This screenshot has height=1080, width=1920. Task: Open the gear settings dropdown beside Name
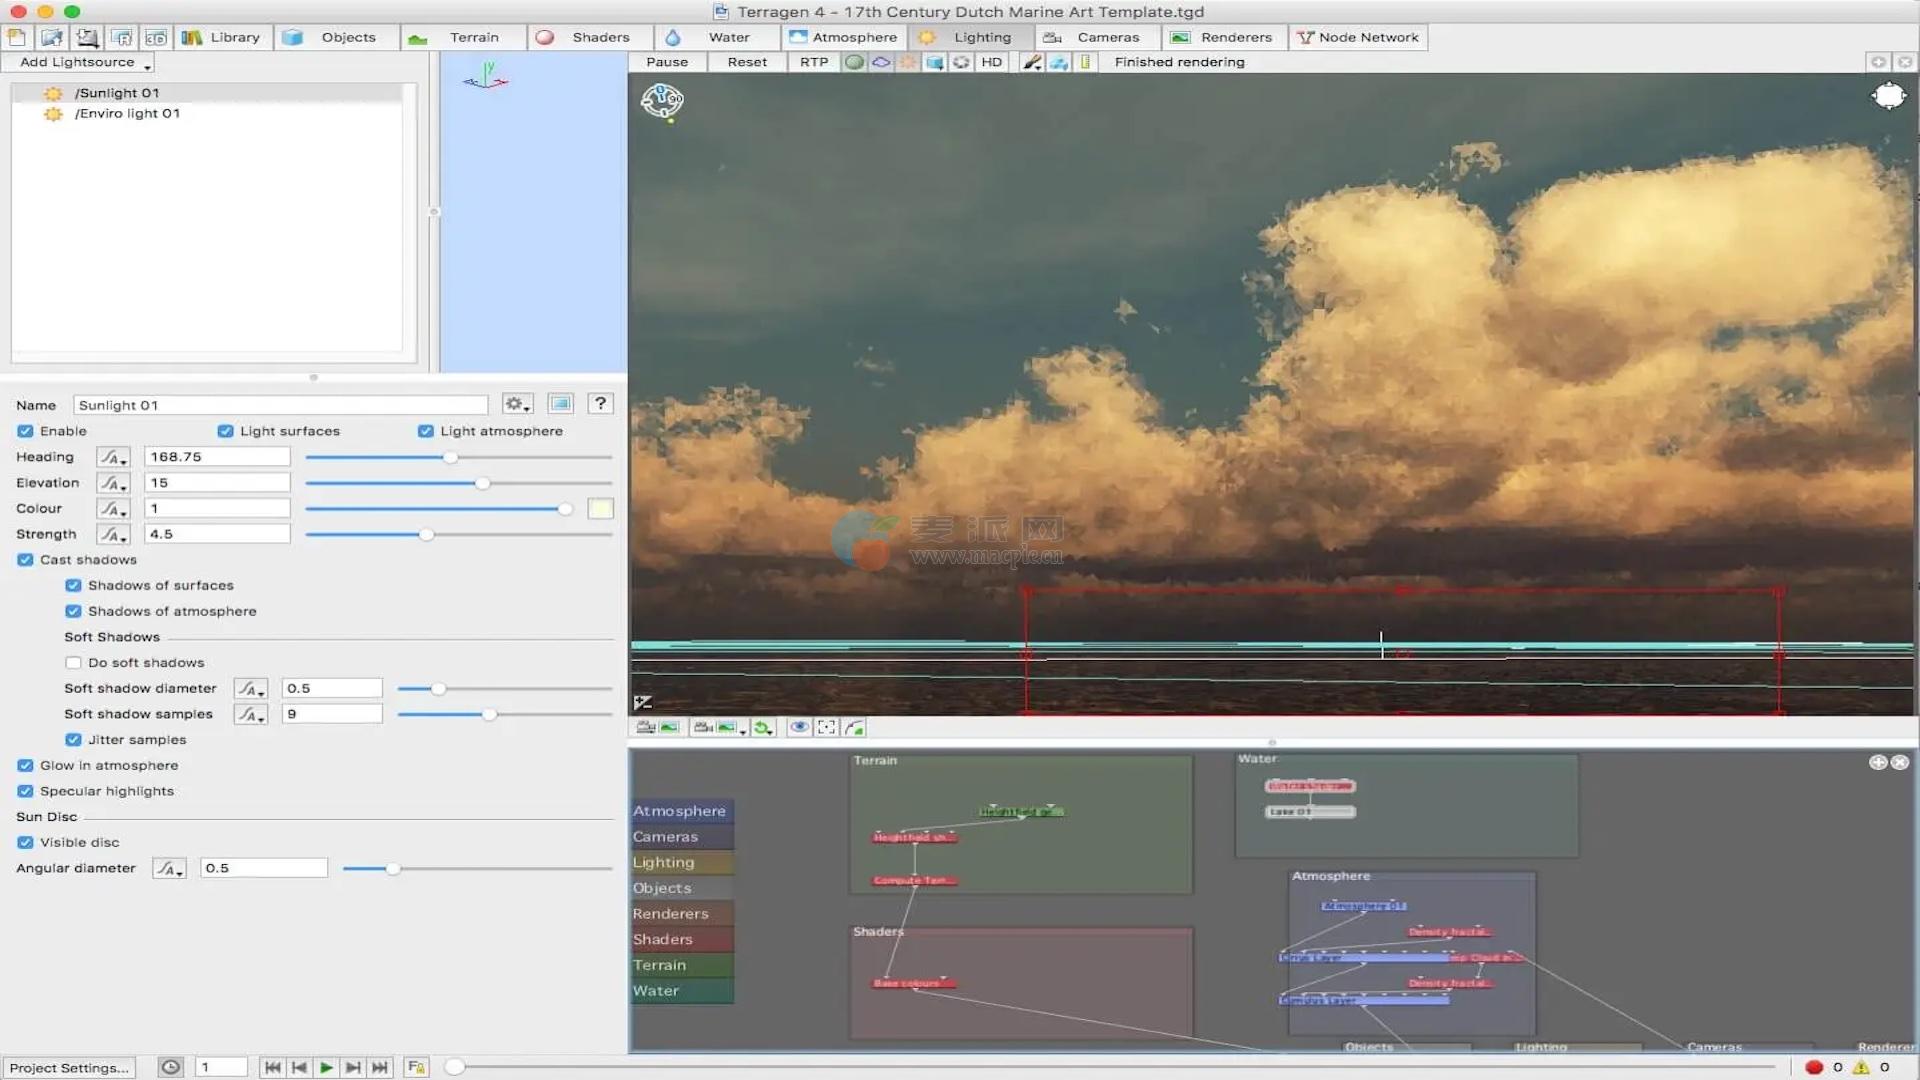pos(517,404)
